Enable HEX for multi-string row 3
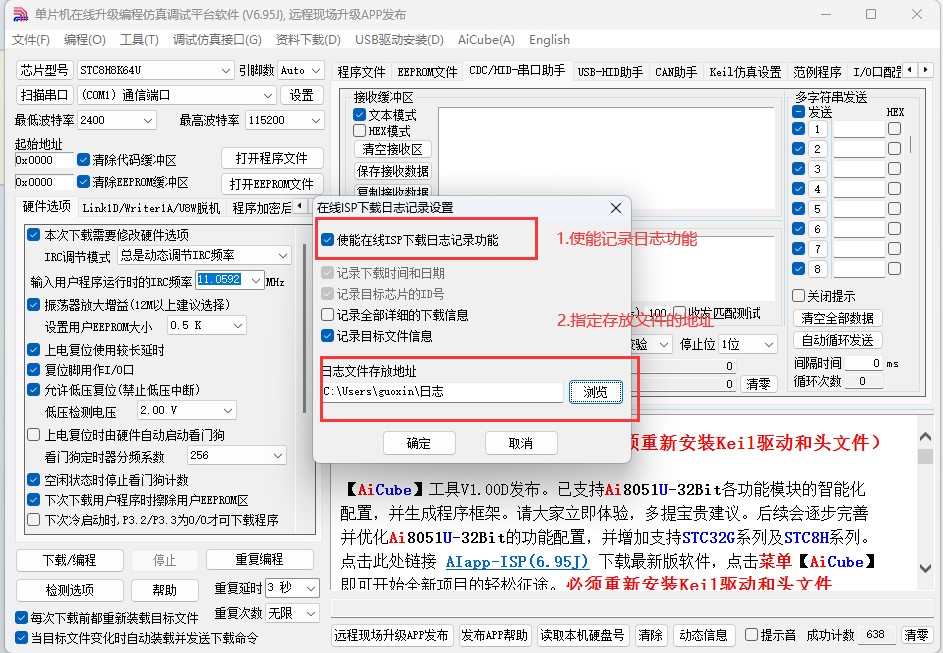 pos(894,168)
